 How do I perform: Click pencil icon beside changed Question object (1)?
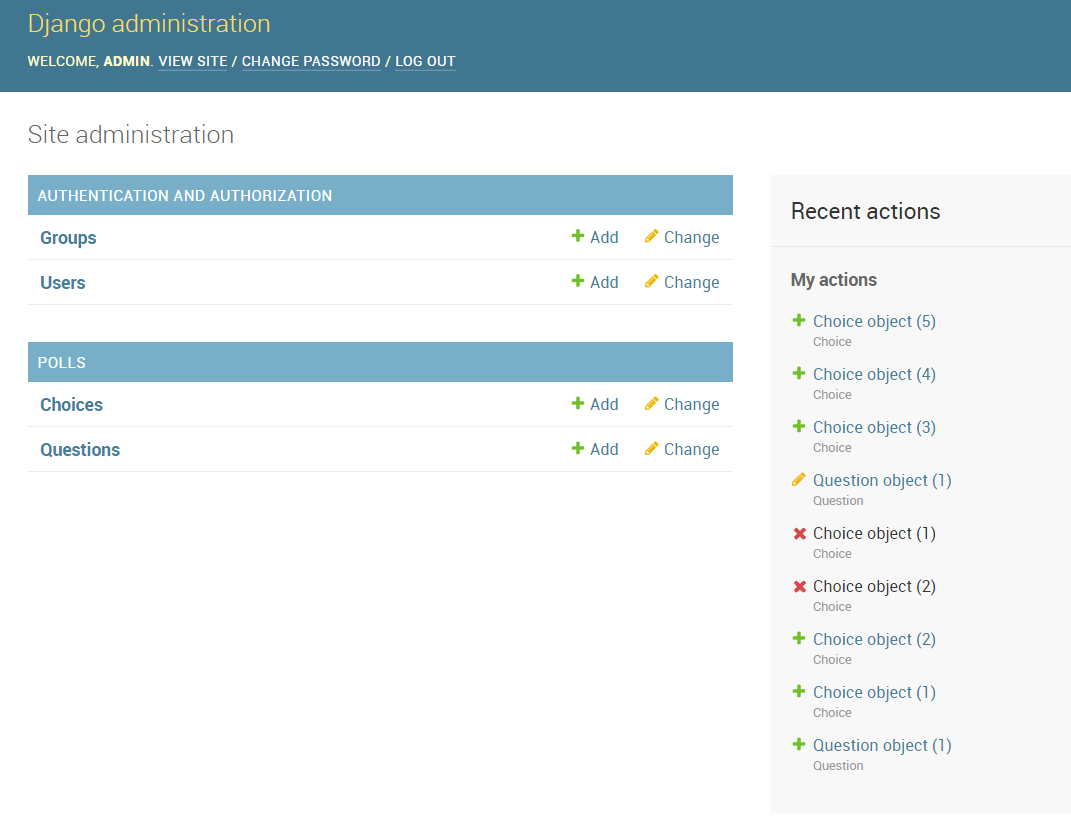pos(798,480)
